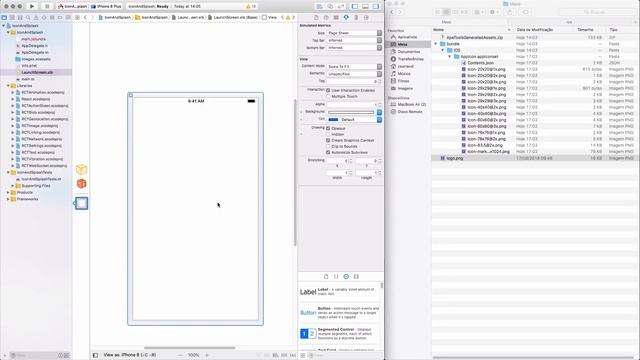This screenshot has height=360, width=640.
Task: Click the Finder back arrow button
Action: tap(392, 12)
